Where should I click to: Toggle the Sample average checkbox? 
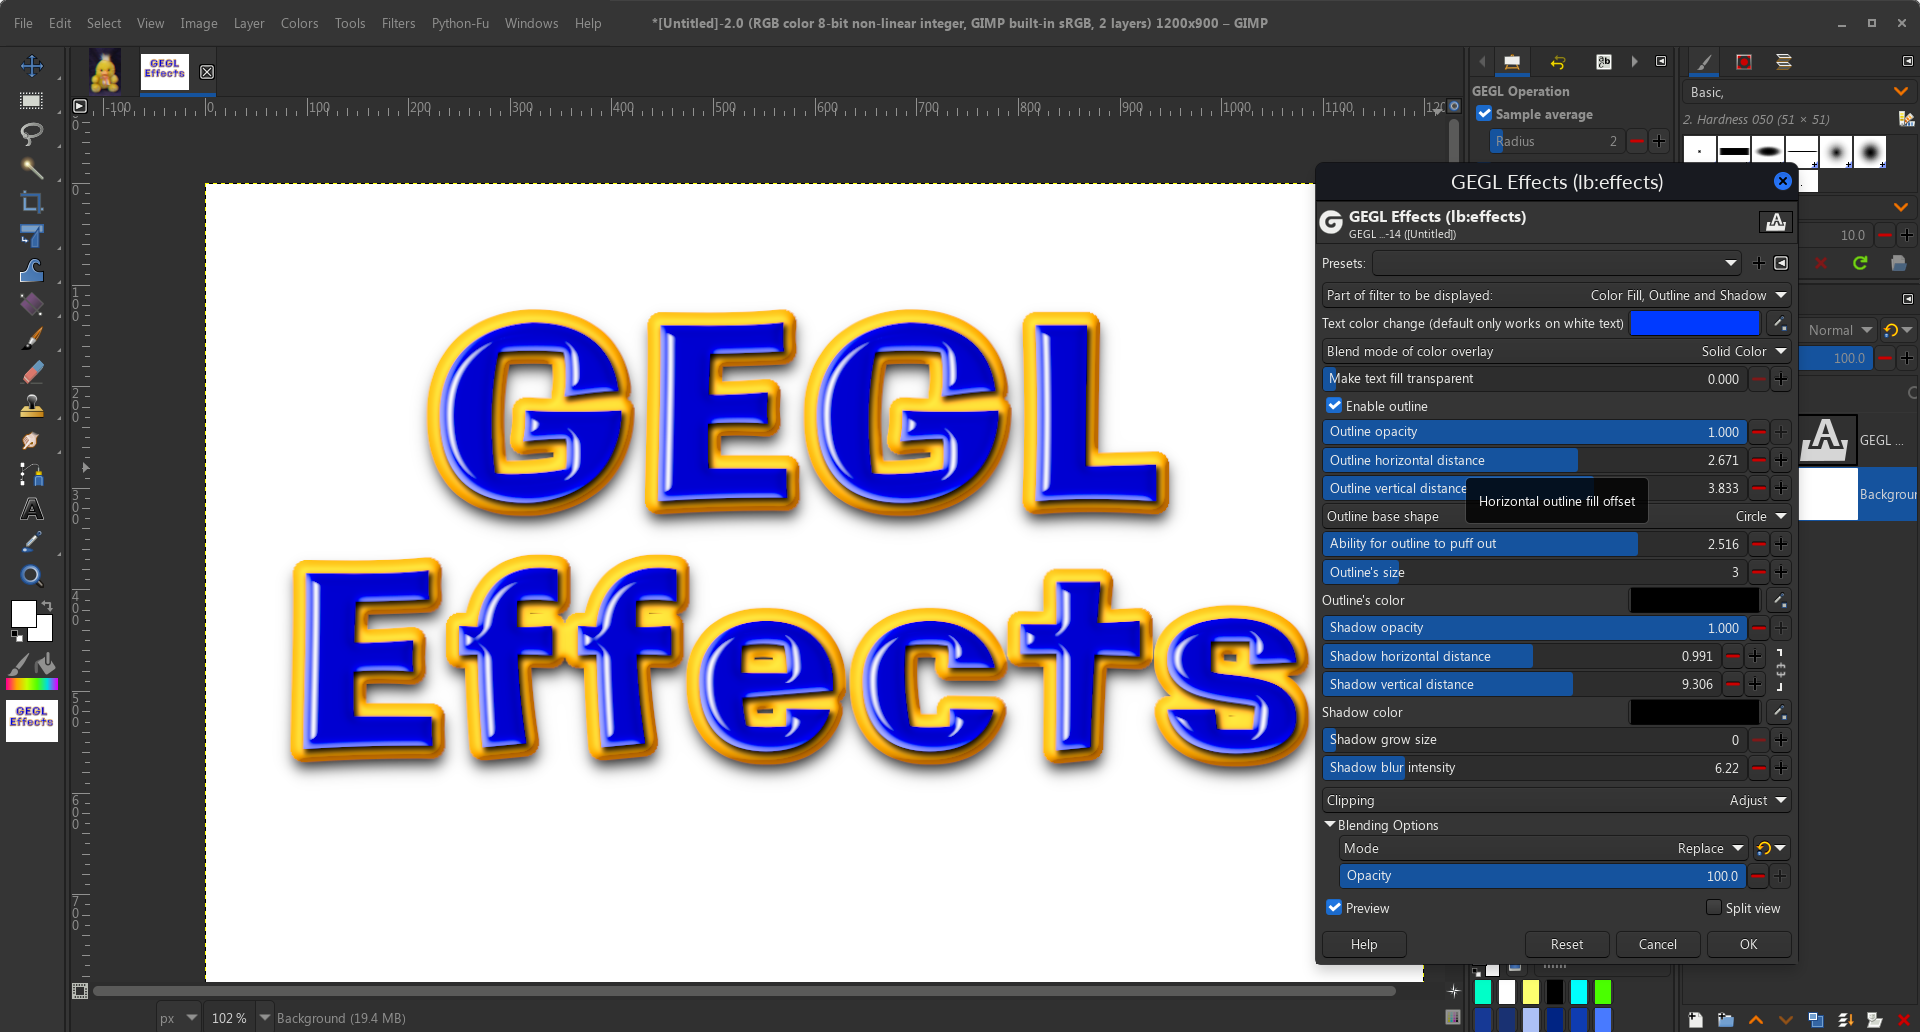(1485, 114)
